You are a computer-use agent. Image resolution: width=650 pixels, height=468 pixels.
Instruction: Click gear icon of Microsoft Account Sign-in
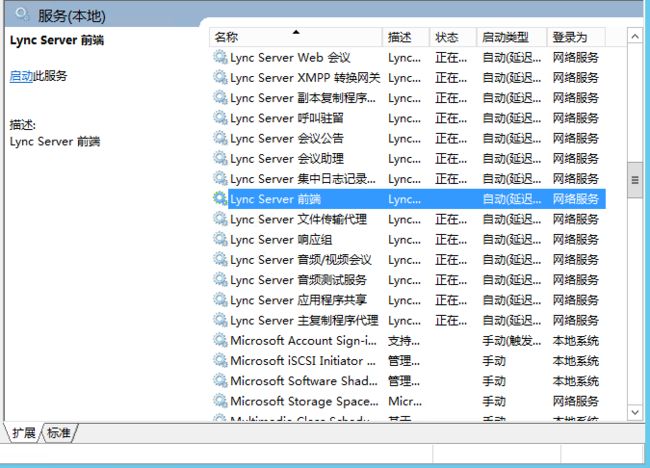tap(220, 340)
